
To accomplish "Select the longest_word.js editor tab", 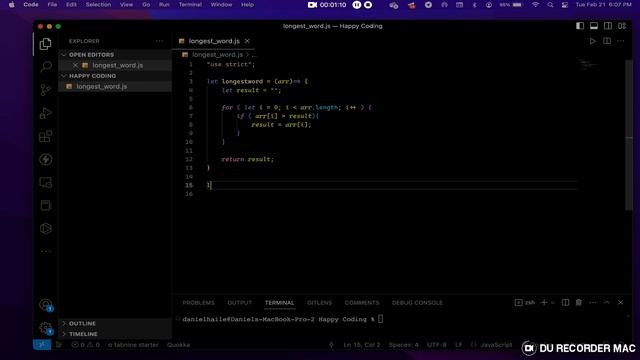I will click(214, 41).
